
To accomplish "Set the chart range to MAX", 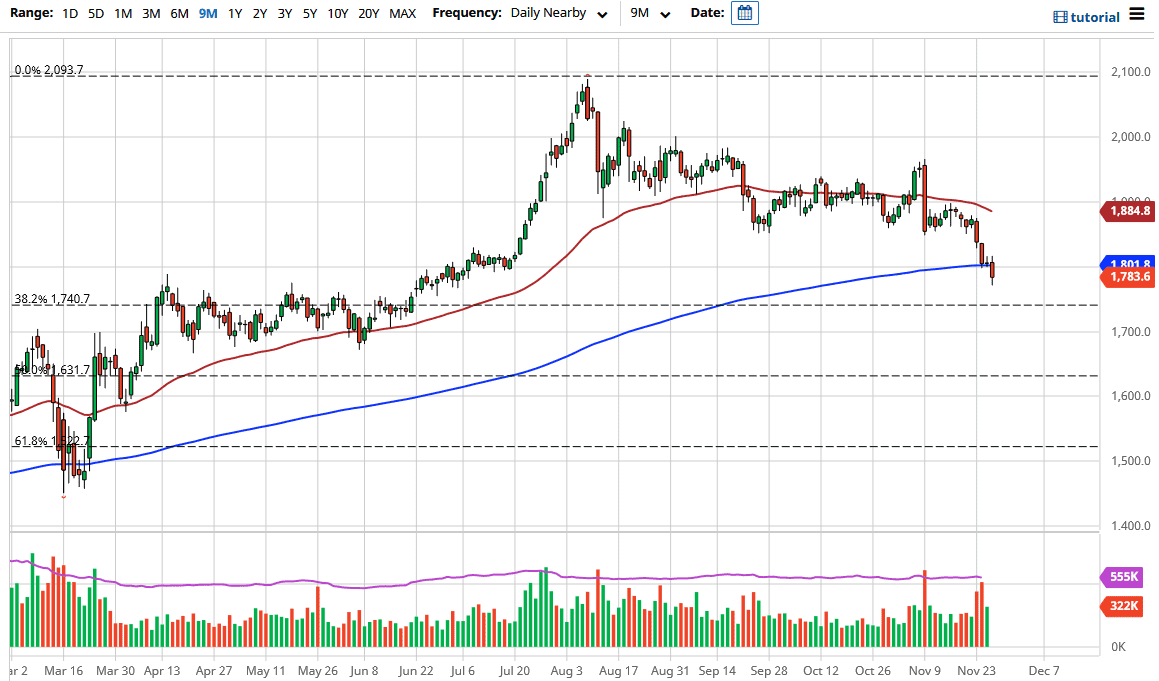I will pyautogui.click(x=403, y=14).
